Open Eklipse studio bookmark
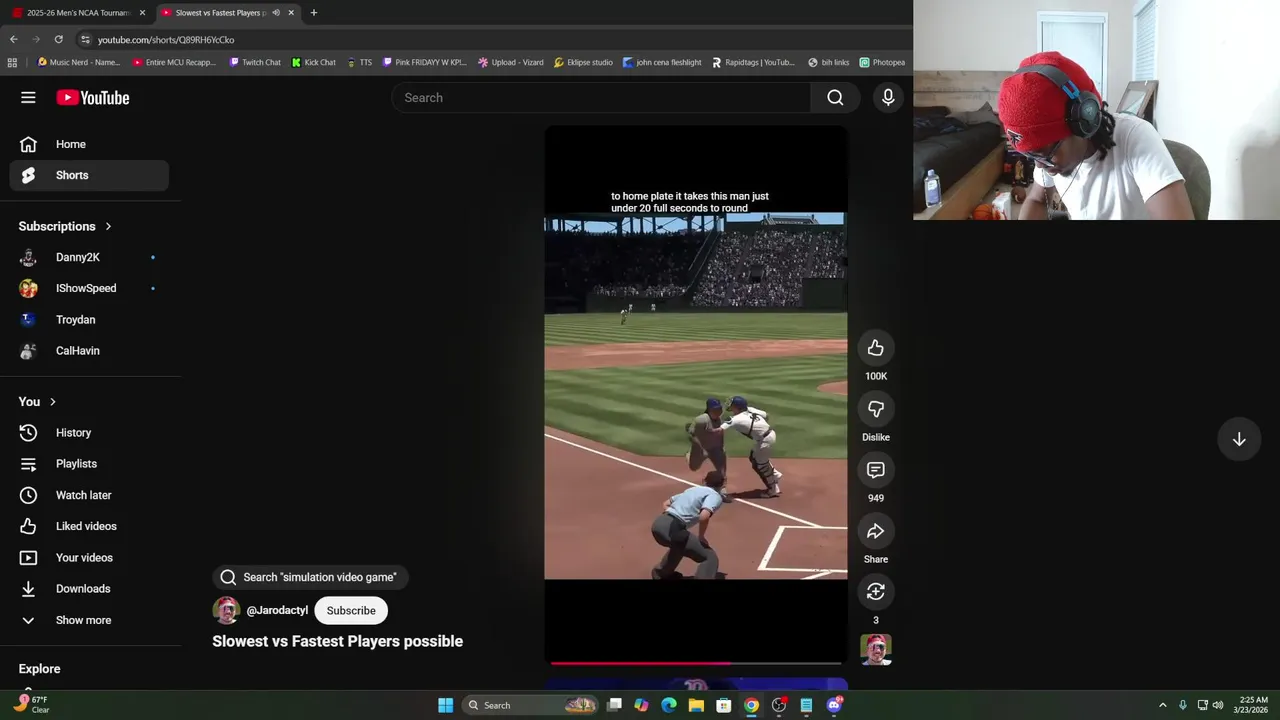 [x=583, y=62]
